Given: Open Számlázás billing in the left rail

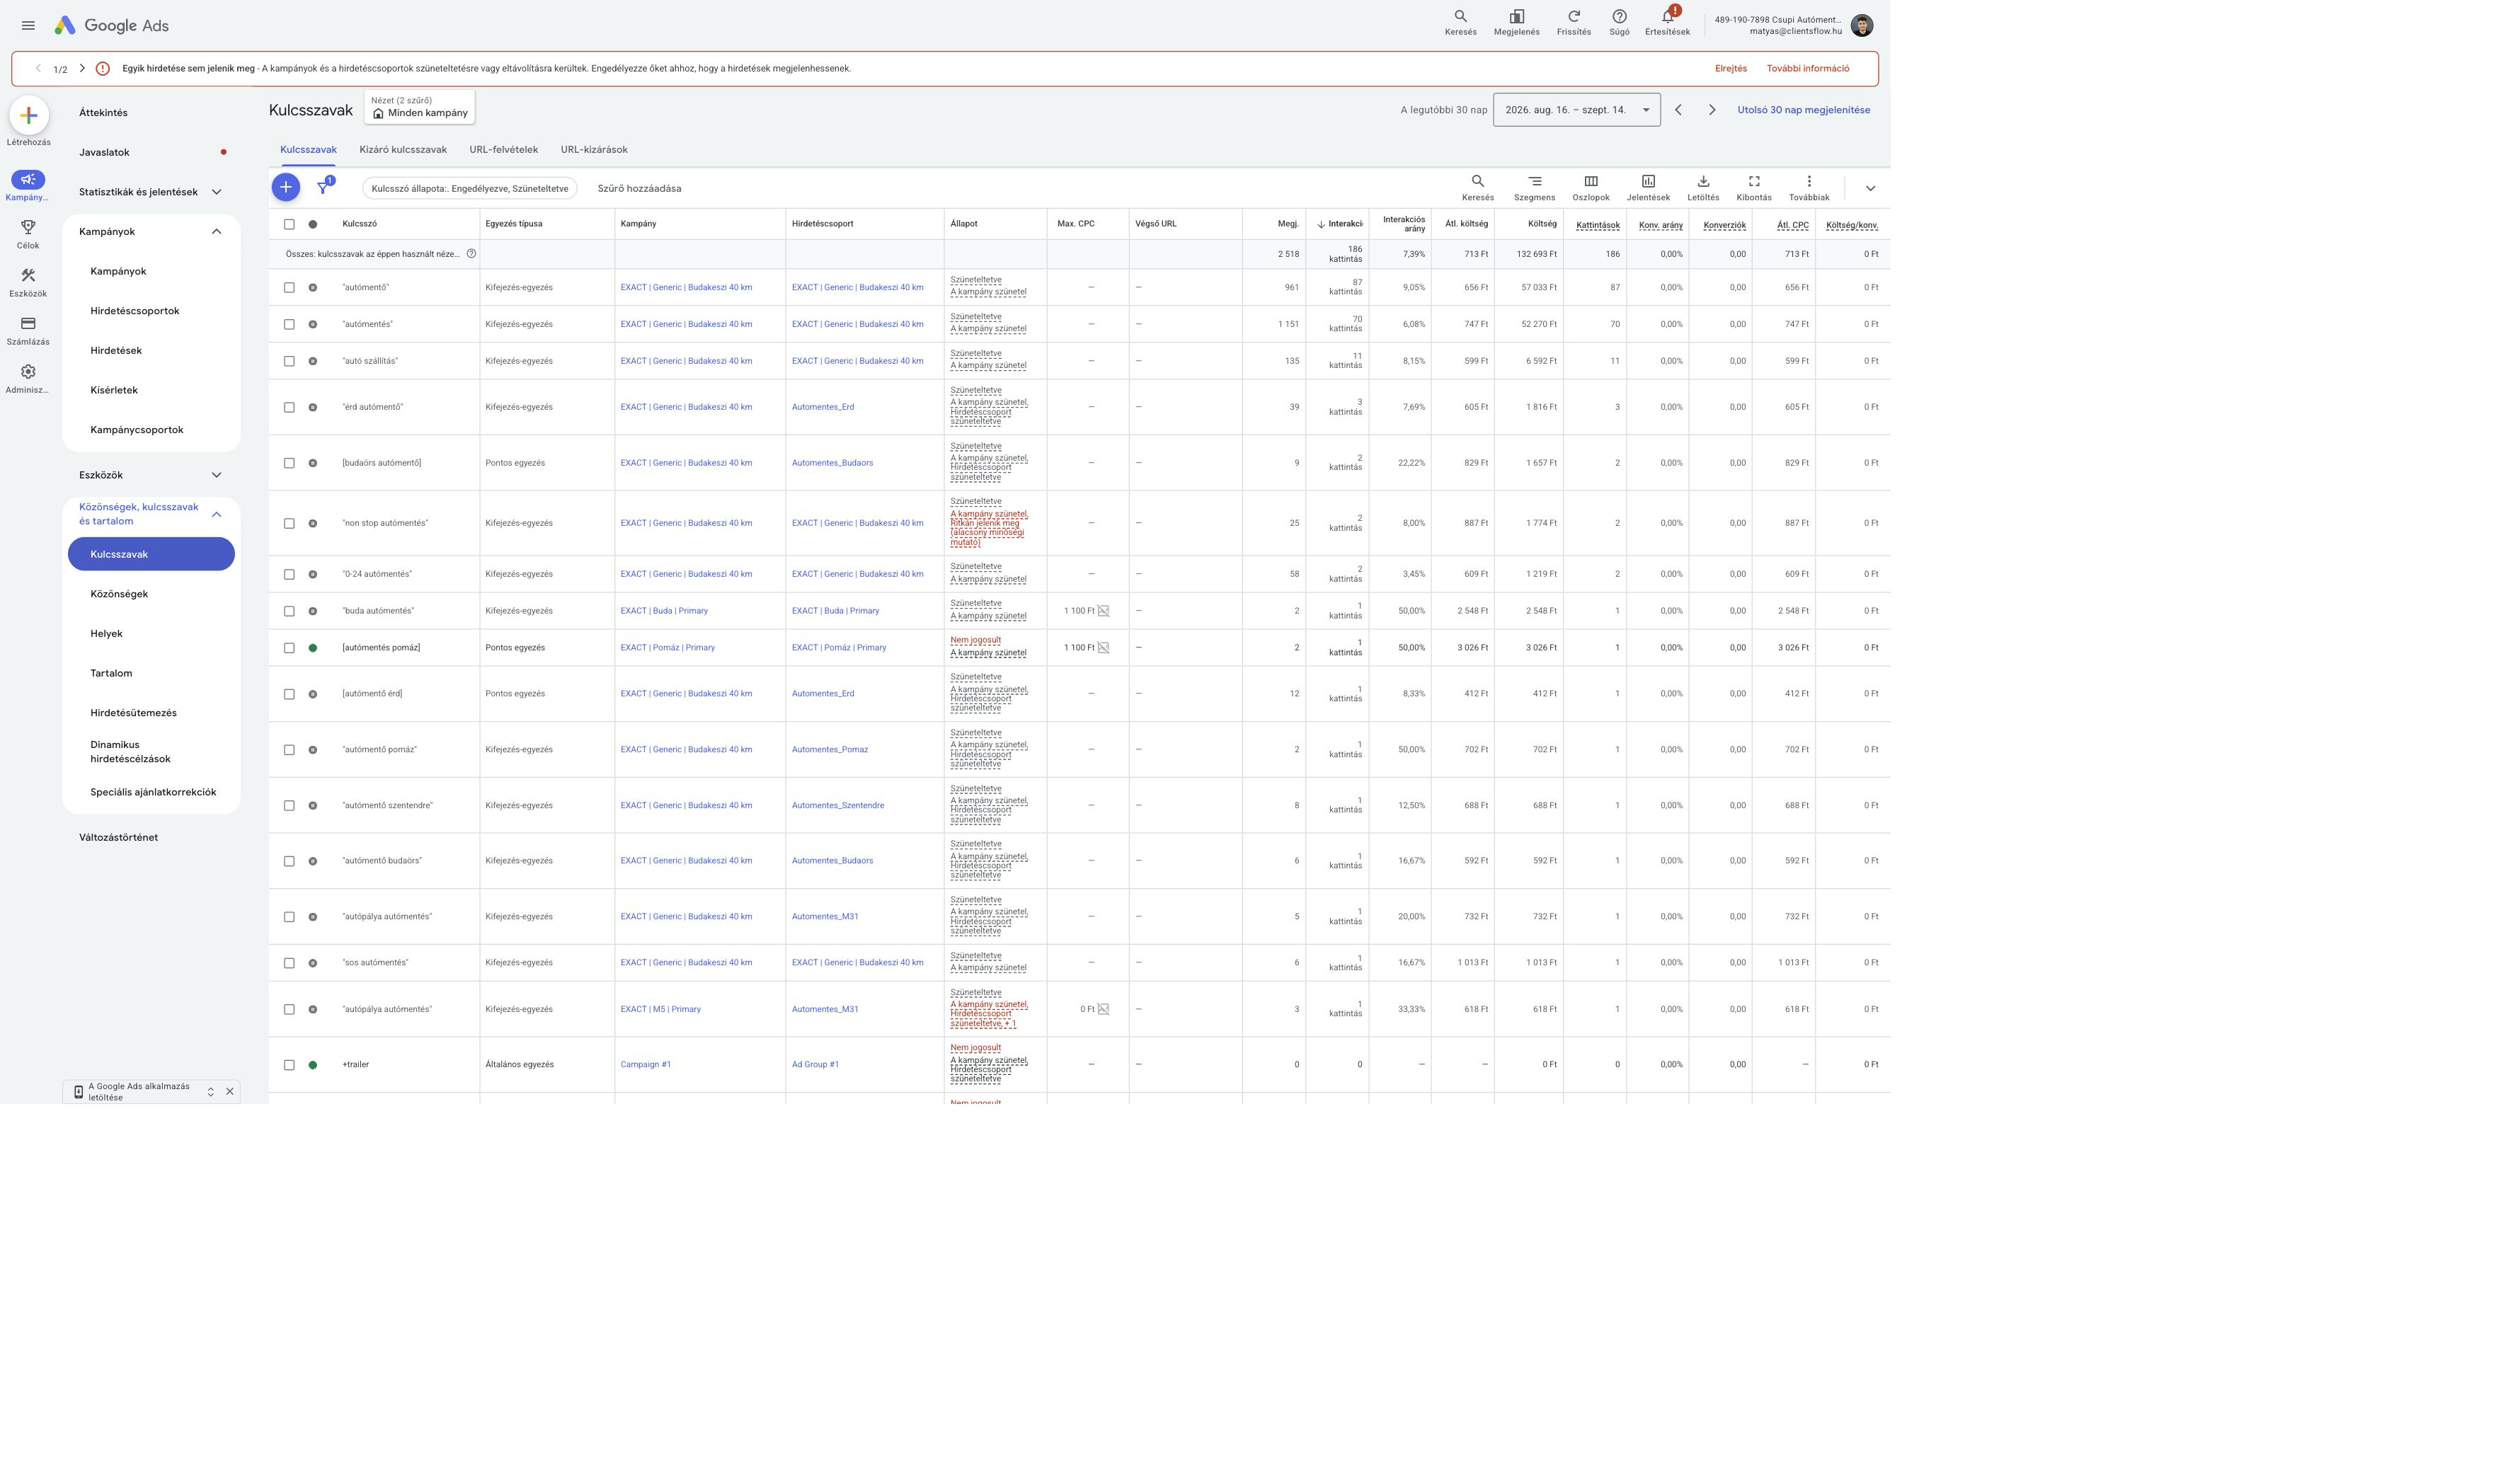Looking at the screenshot, I should point(28,330).
